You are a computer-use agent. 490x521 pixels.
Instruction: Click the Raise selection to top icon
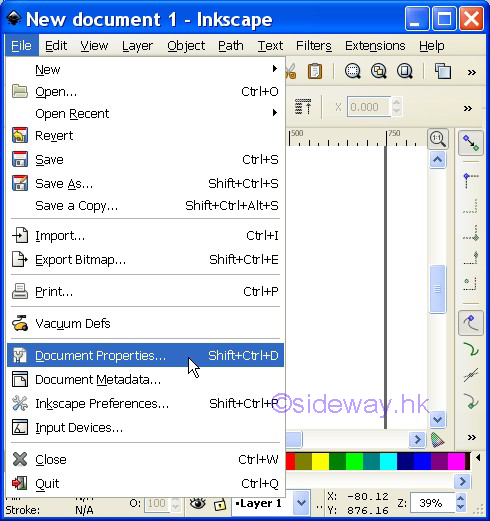(303, 107)
